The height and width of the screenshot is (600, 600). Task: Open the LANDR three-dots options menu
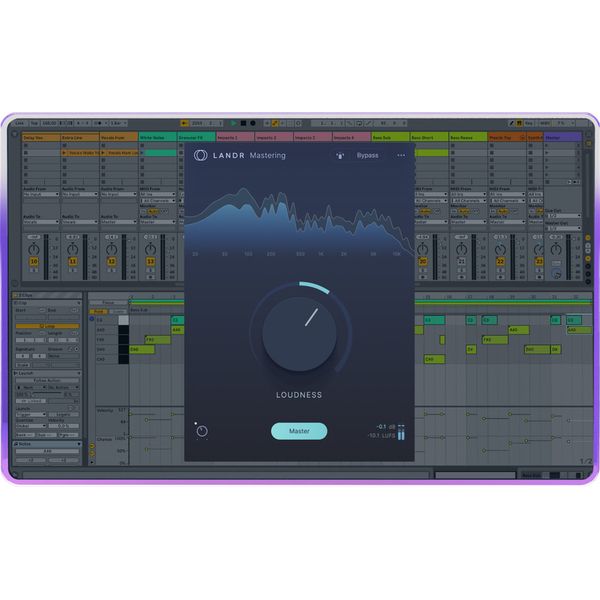click(401, 155)
